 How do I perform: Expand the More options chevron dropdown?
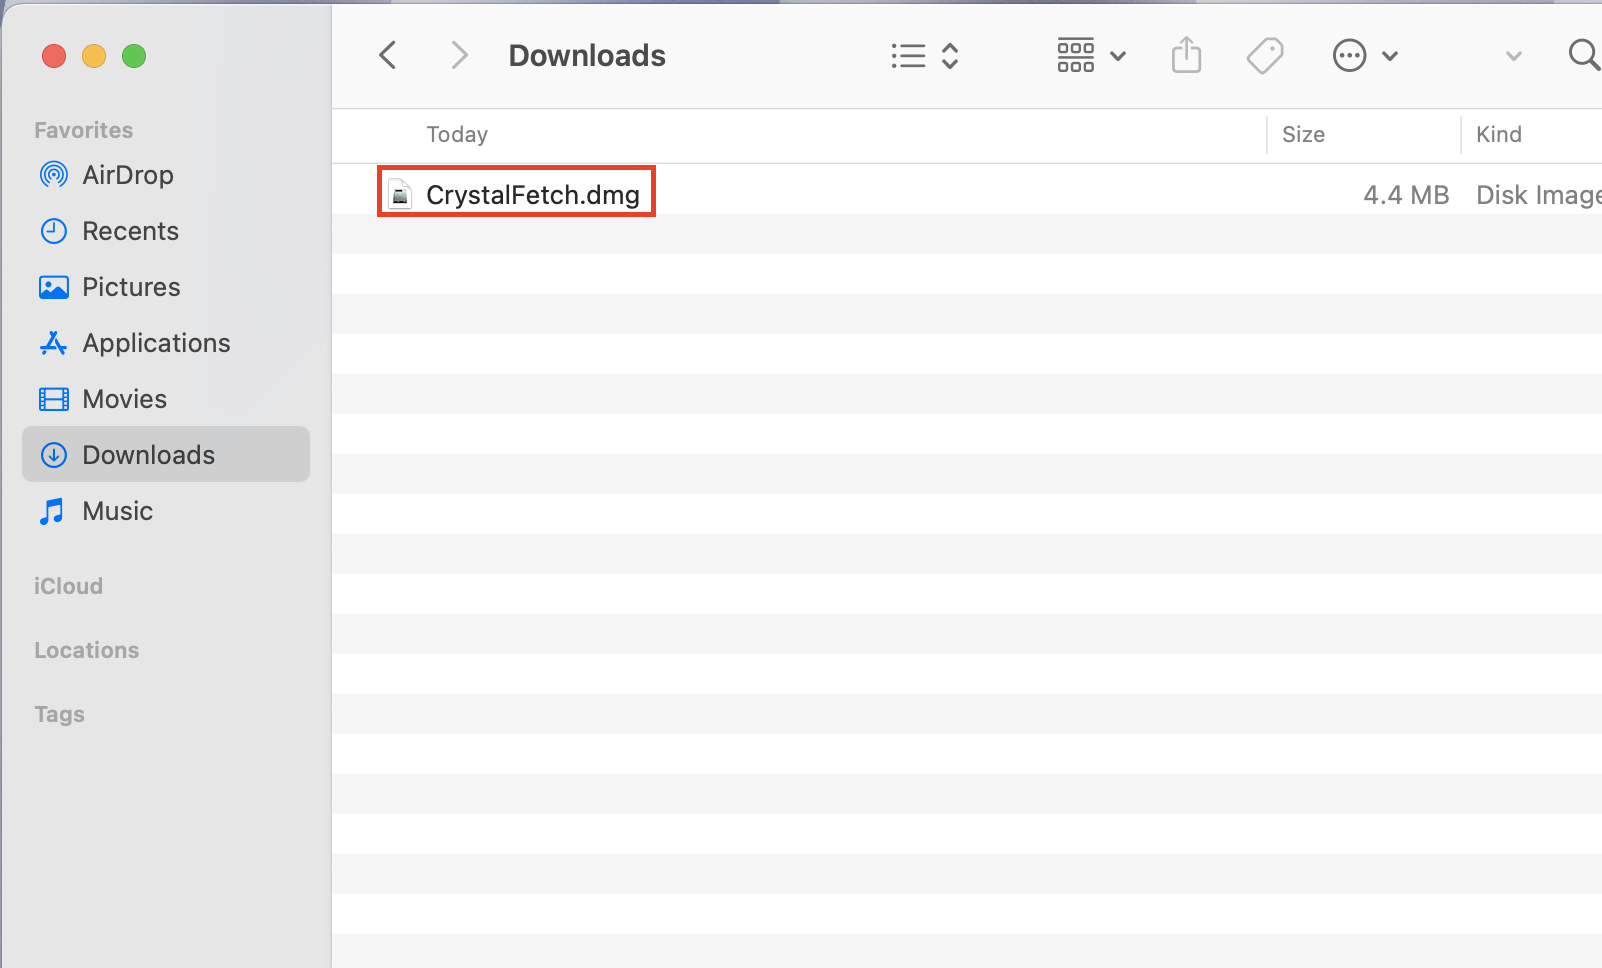point(1390,55)
